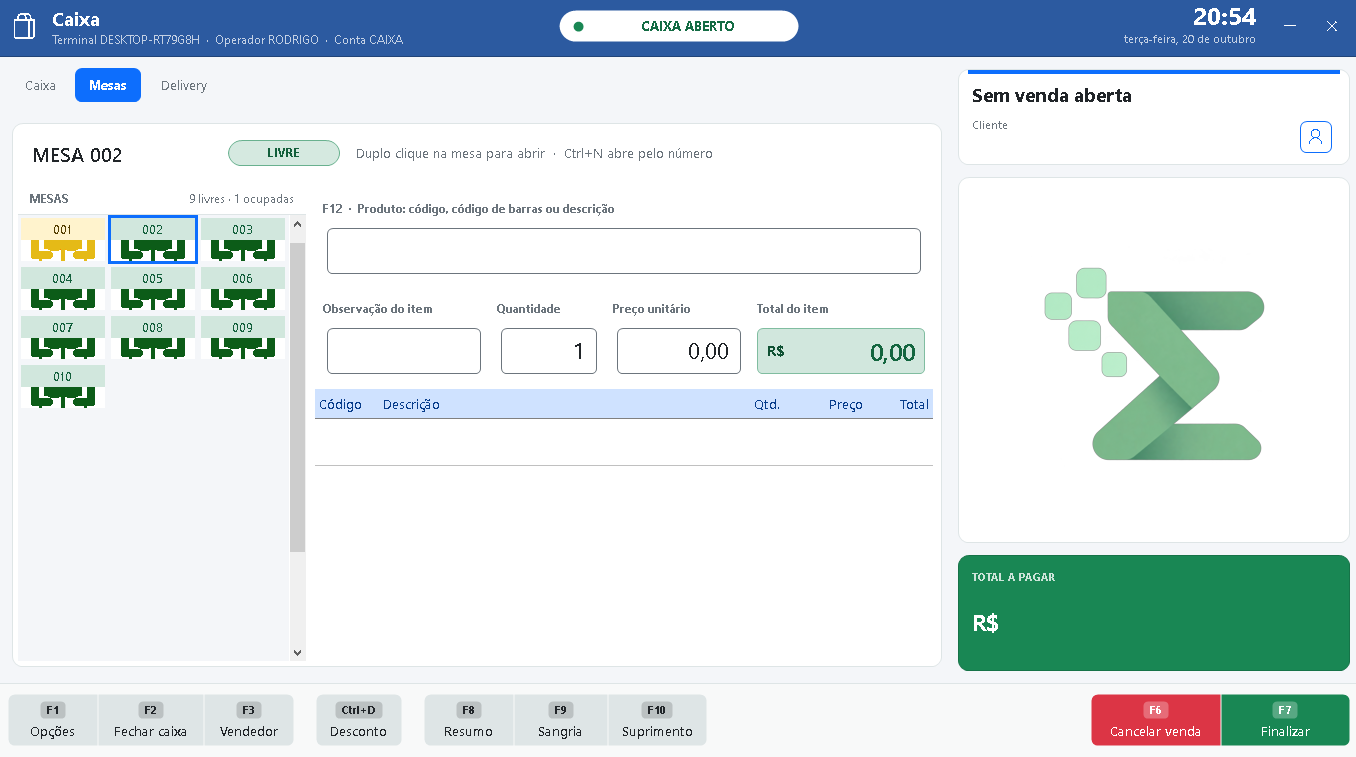Switch to the Mesas tab
Viewport: 1356px width, 757px height.
click(x=108, y=86)
